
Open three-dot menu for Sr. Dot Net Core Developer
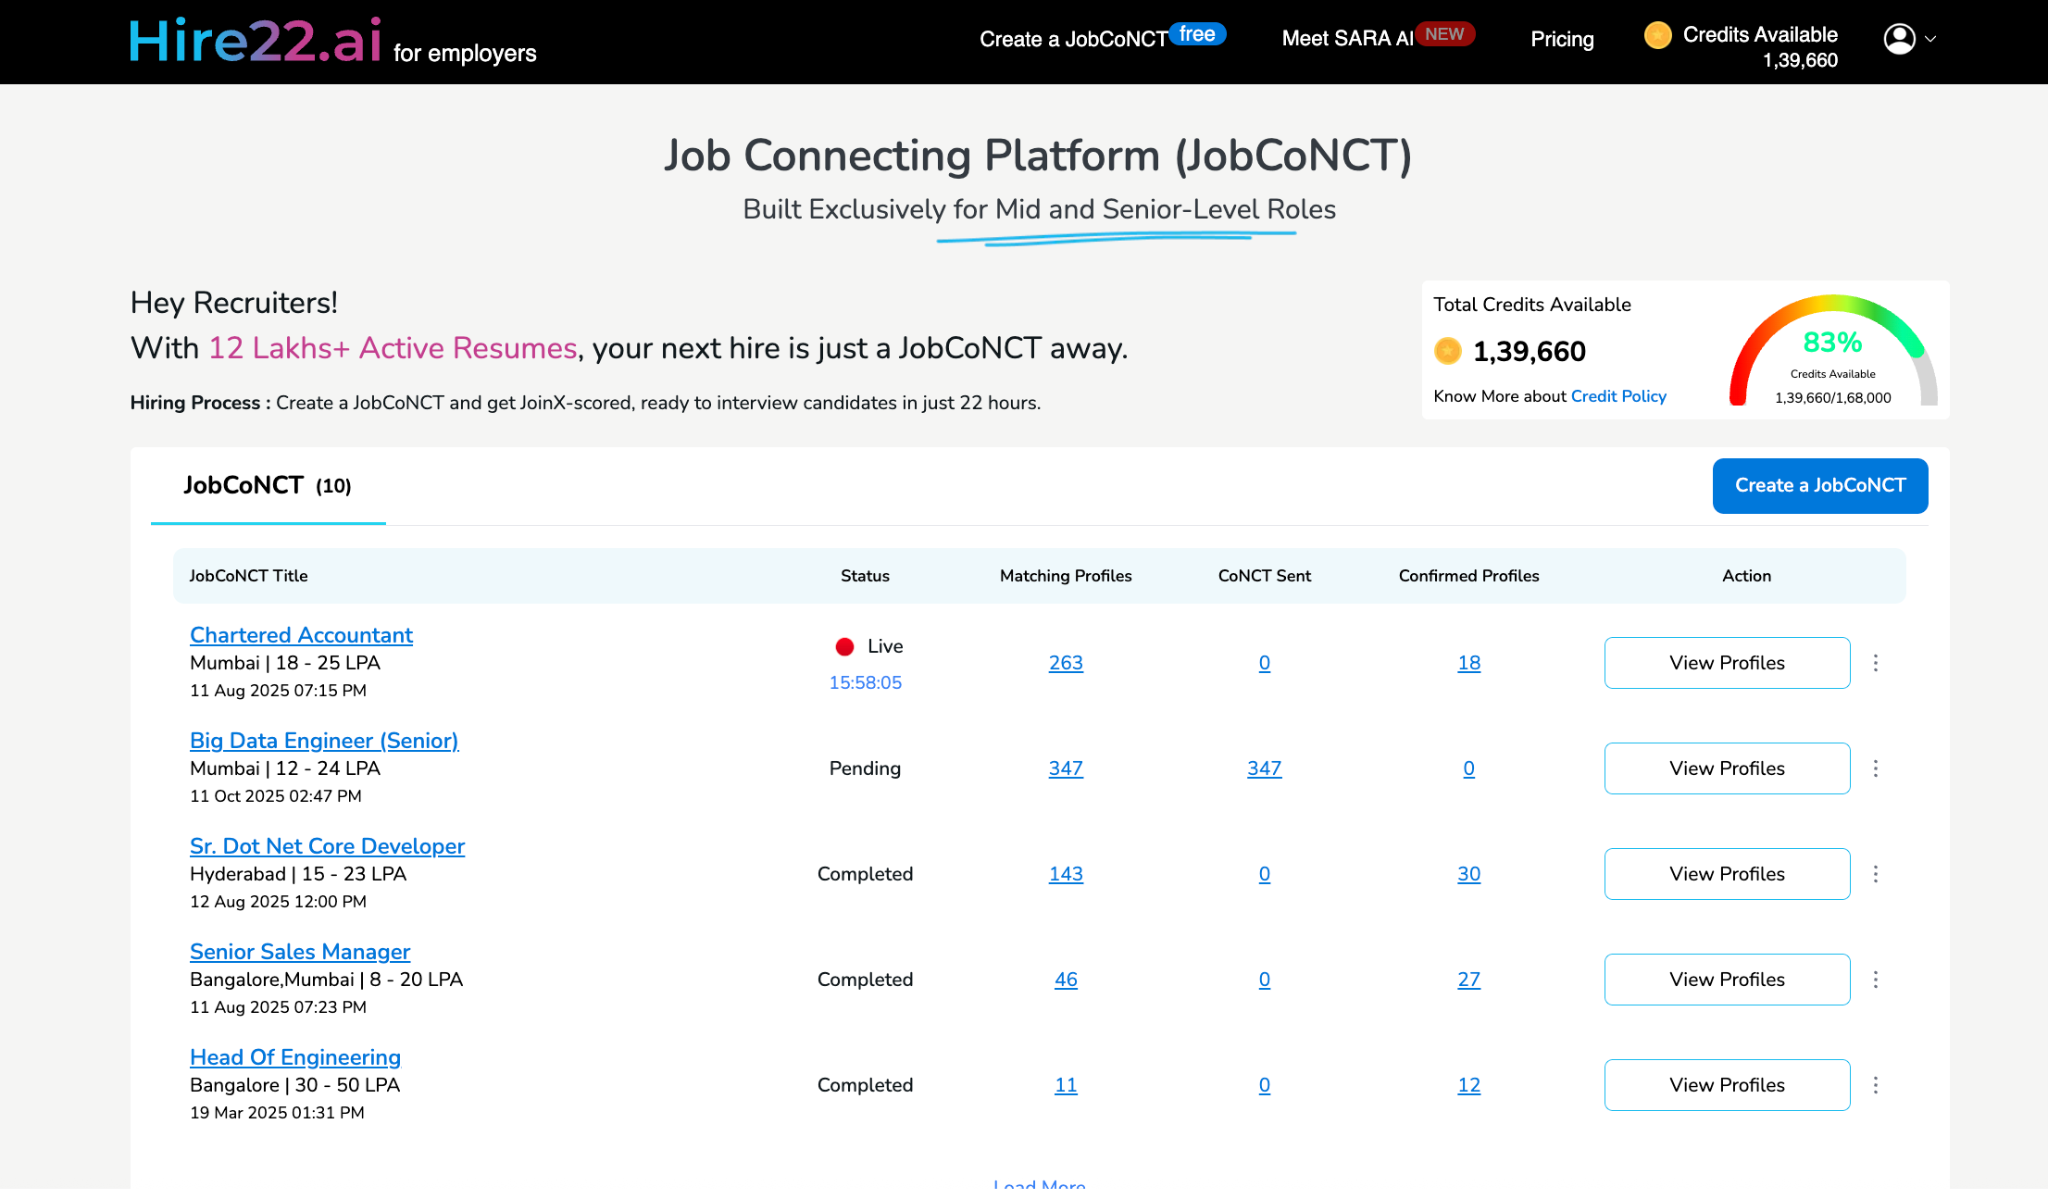(1876, 874)
